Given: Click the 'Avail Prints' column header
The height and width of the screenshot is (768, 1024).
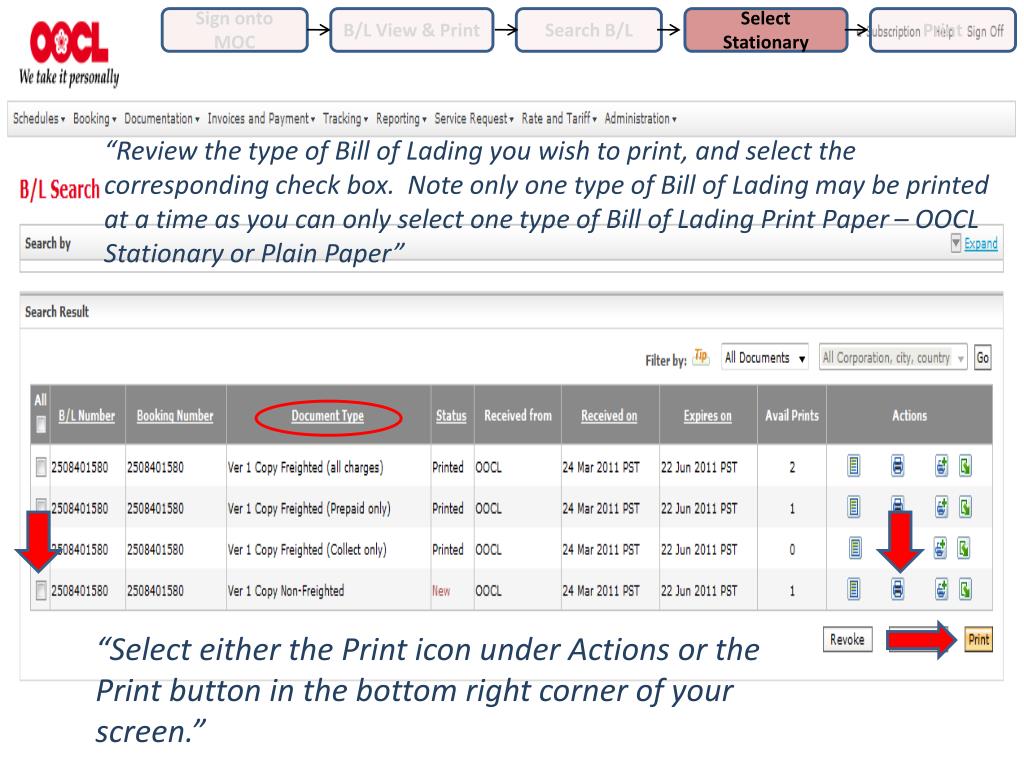Looking at the screenshot, I should tap(792, 415).
